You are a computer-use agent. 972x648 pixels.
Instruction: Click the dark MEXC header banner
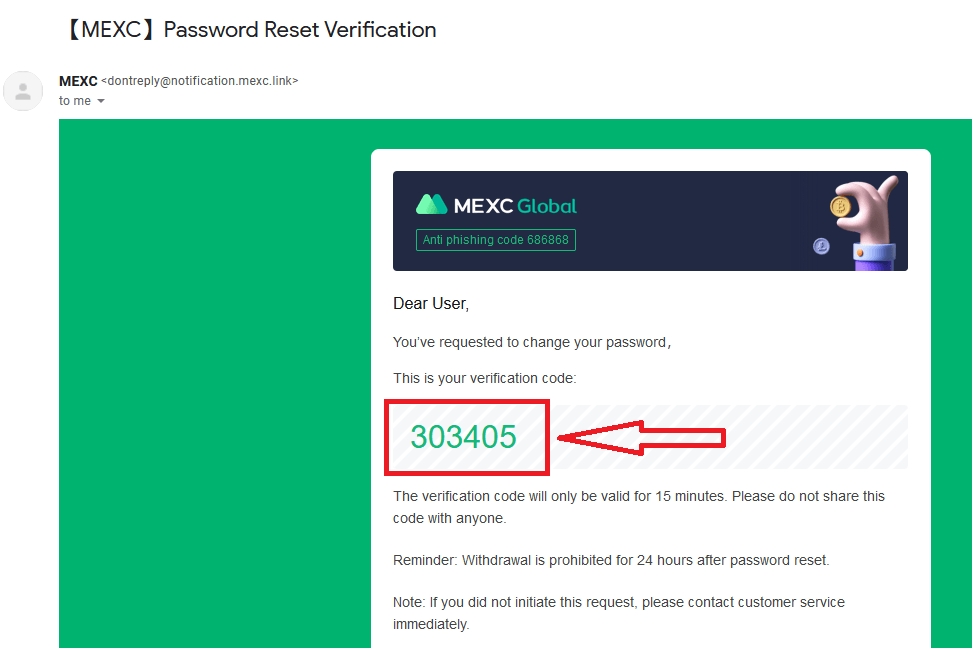click(650, 221)
